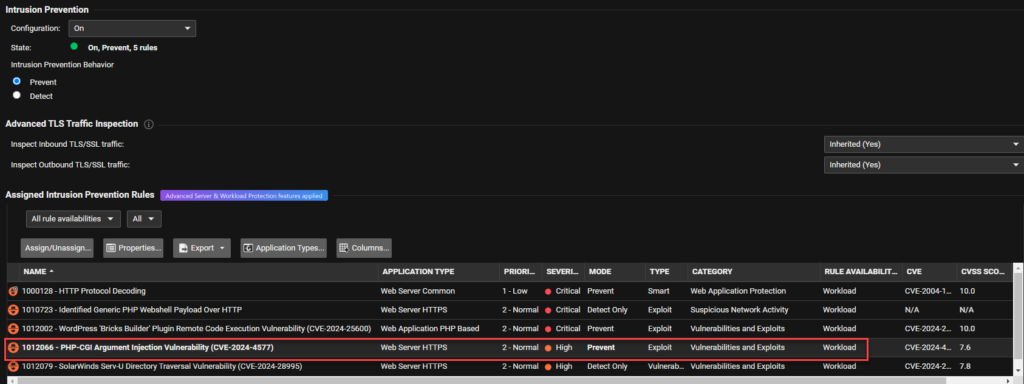Click the On, Prevent, 5 rules state text

pos(122,48)
